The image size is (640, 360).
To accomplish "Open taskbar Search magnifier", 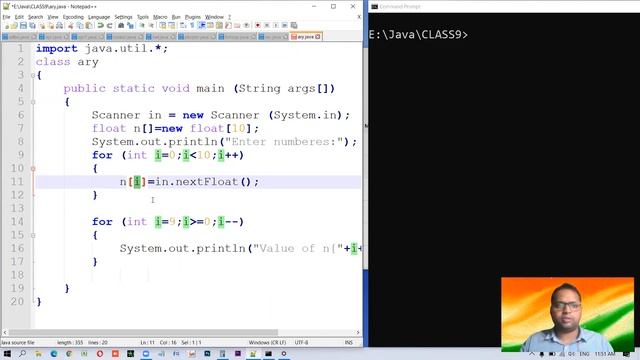I will coord(22,353).
